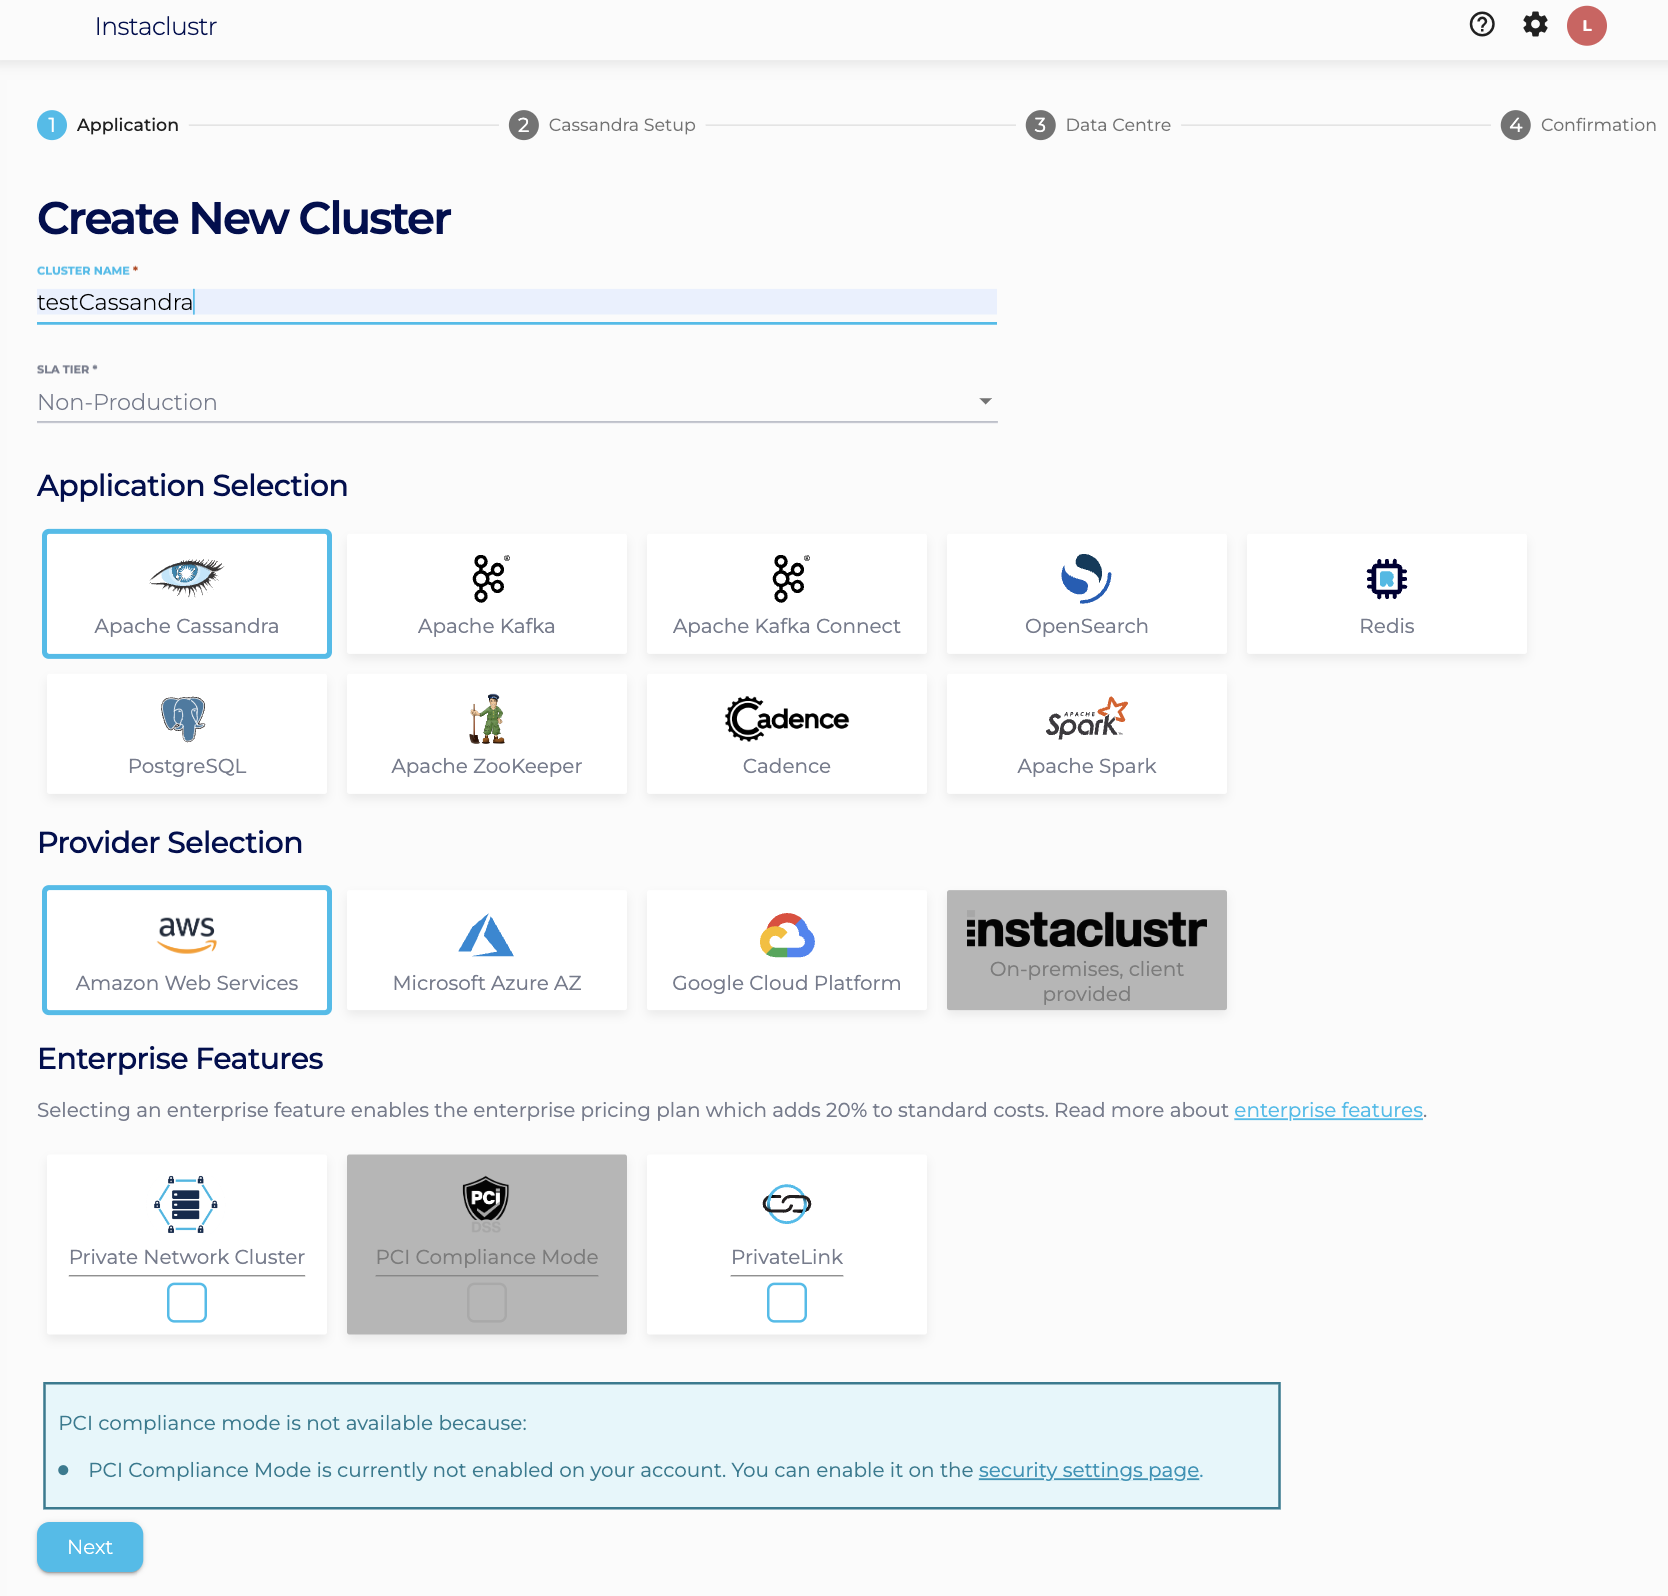Choose the OpenSearch application tile
This screenshot has height=1596, width=1668.
click(x=1086, y=594)
